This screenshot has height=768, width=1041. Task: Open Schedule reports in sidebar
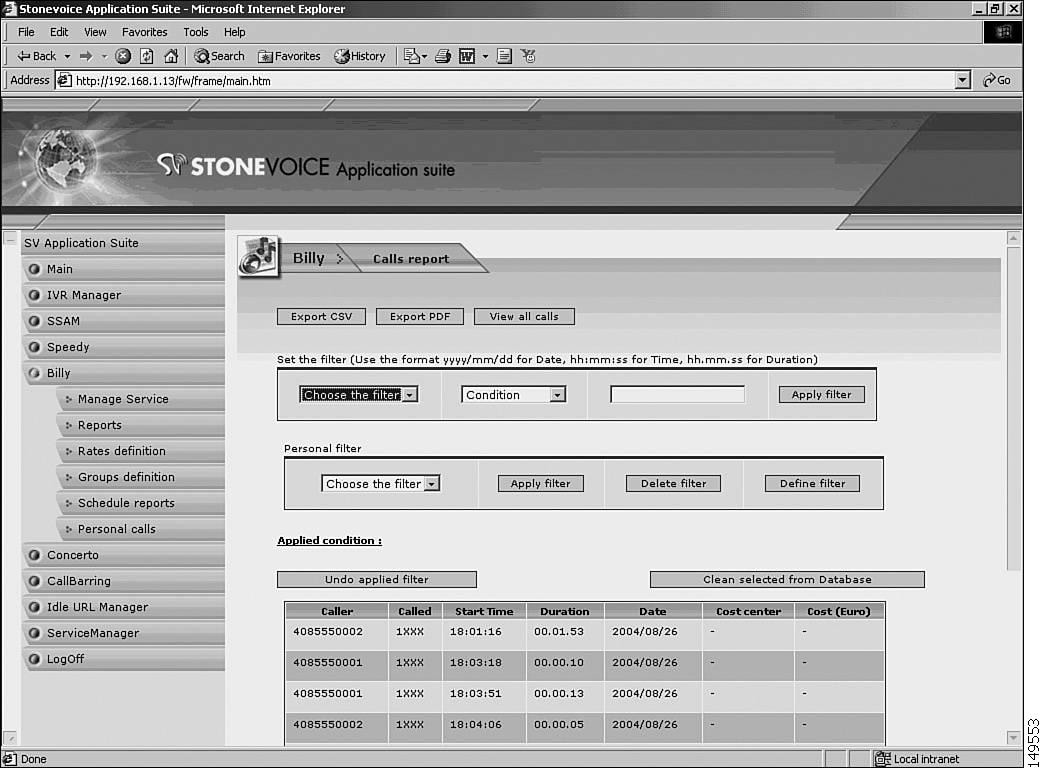coord(141,503)
